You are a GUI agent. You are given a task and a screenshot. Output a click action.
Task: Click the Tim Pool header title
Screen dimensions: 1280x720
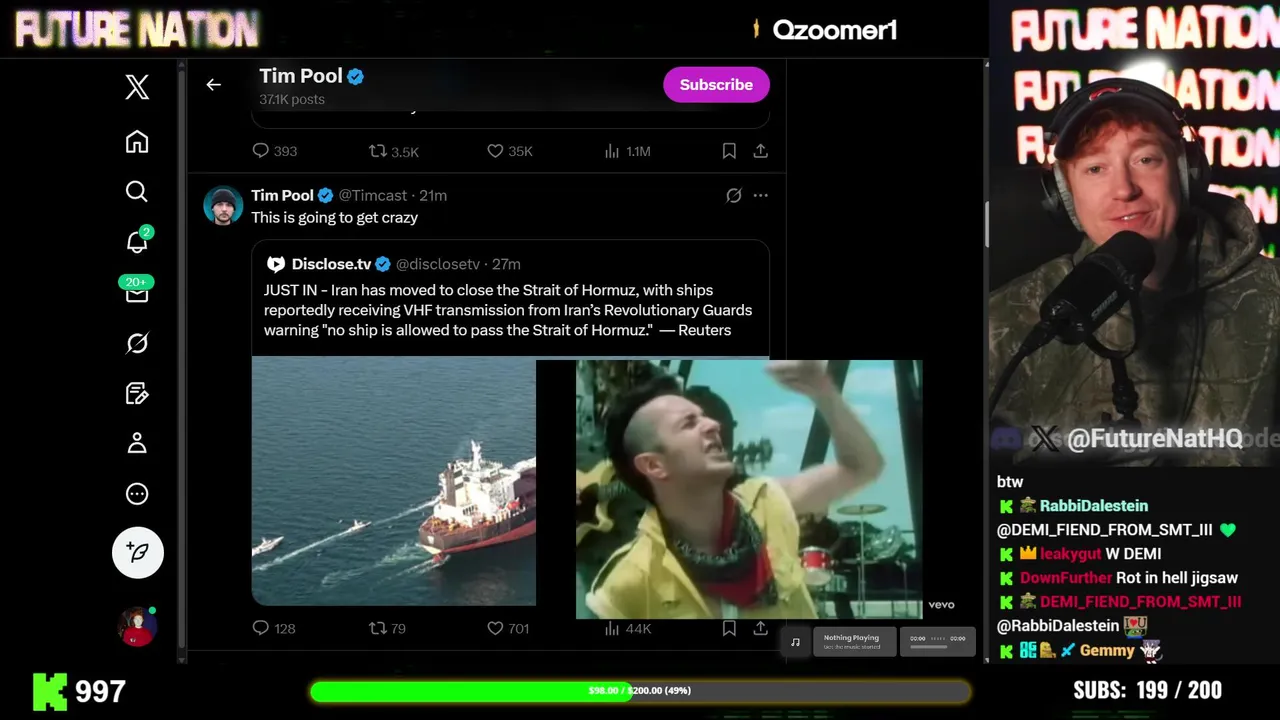[x=300, y=76]
